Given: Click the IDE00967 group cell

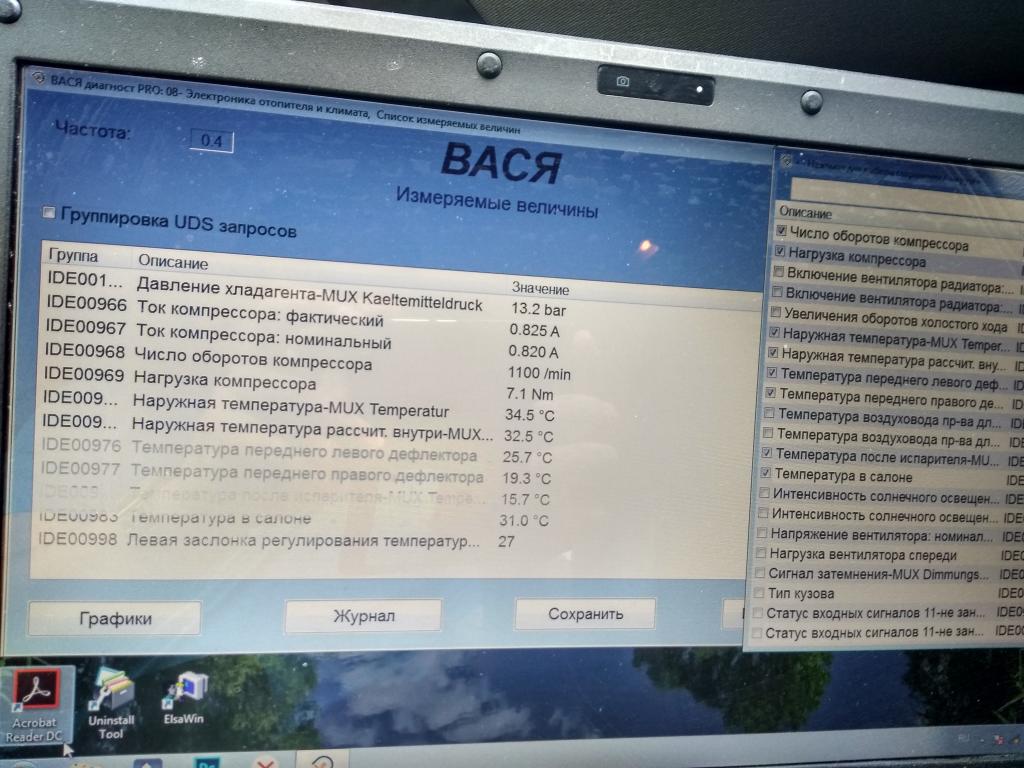Looking at the screenshot, I should [x=85, y=327].
